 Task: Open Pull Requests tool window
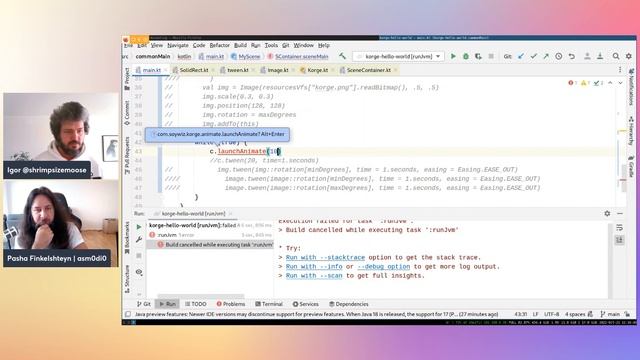[127, 155]
